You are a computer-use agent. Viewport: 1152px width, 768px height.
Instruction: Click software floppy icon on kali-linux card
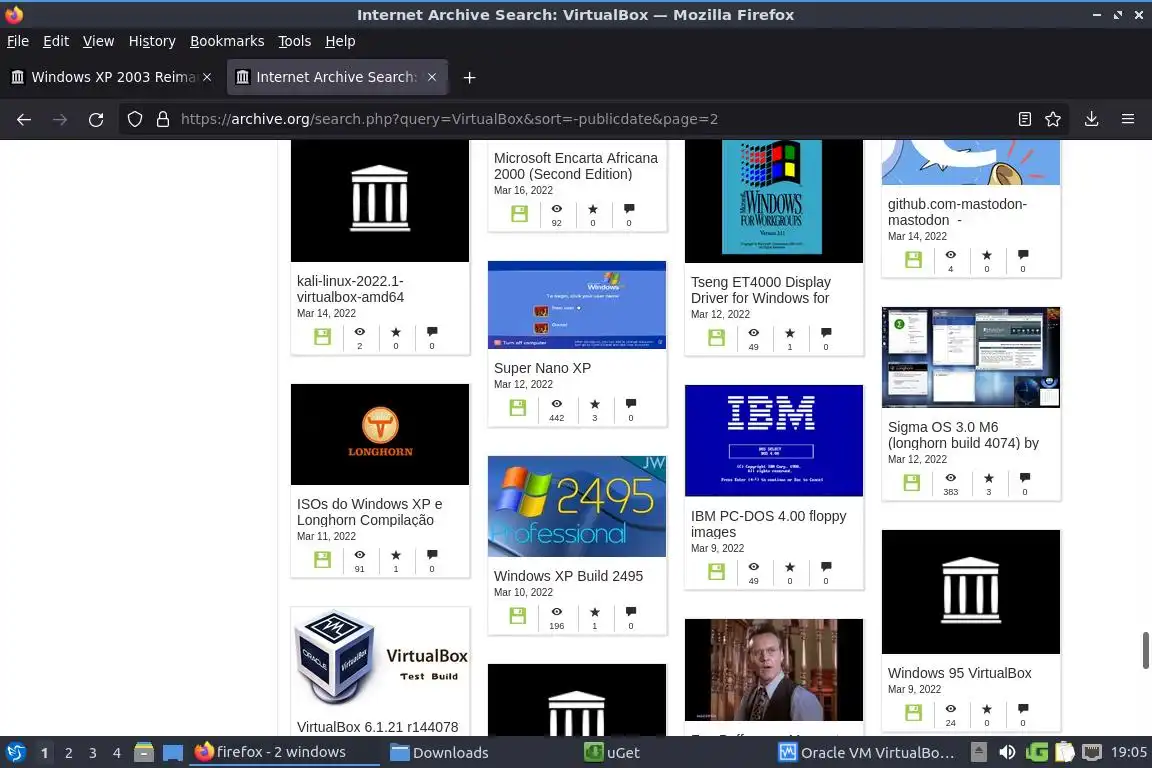point(323,337)
